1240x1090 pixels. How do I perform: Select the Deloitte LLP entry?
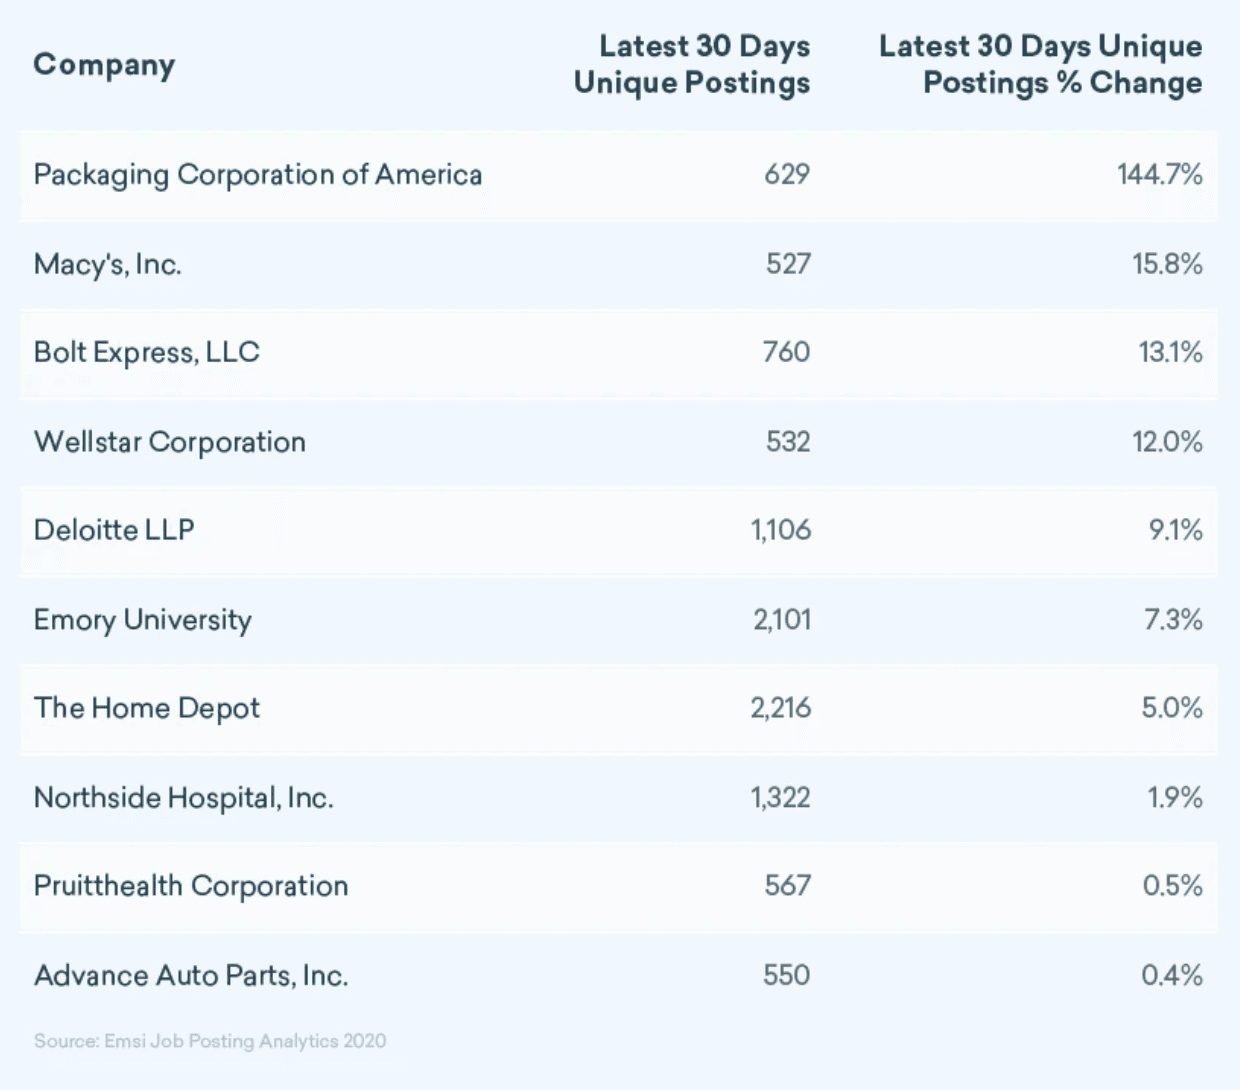[x=114, y=530]
